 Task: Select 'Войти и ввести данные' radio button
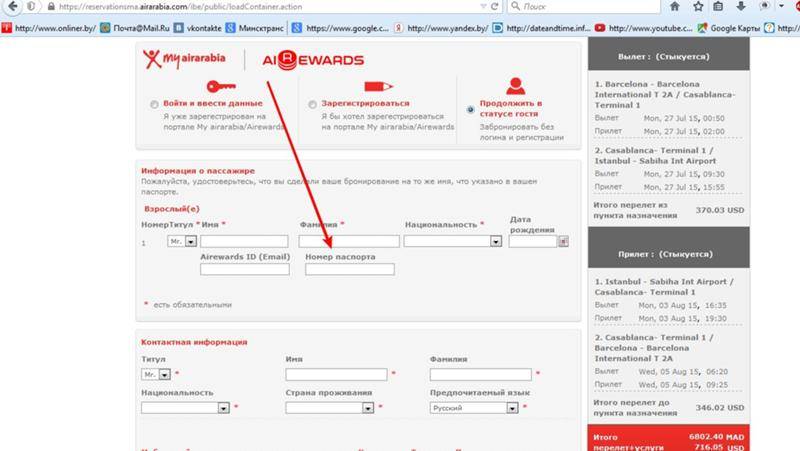pyautogui.click(x=154, y=105)
